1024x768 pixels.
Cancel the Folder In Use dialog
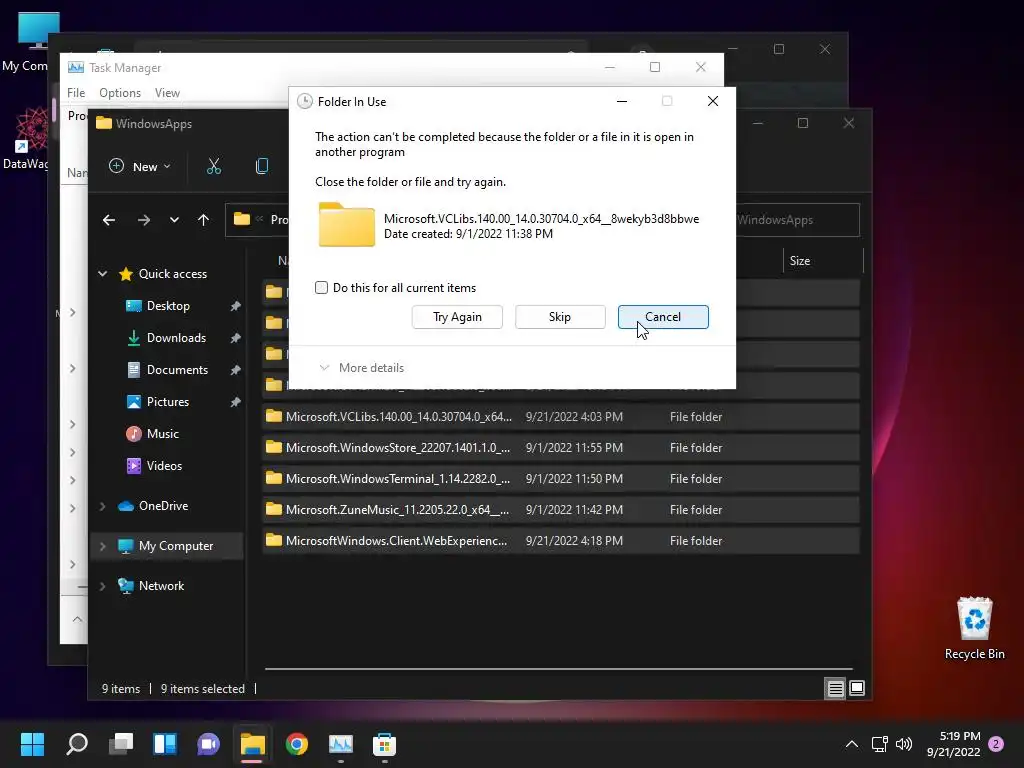click(663, 317)
